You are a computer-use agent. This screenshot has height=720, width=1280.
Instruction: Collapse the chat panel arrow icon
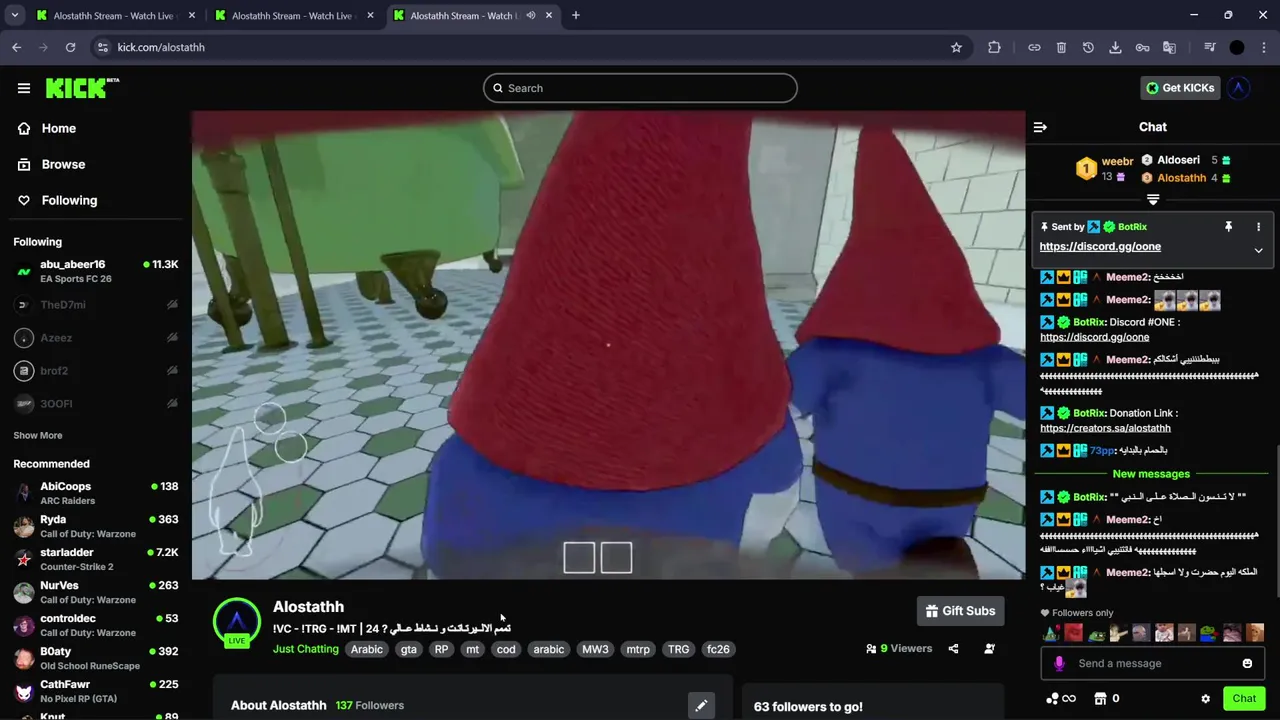1040,127
